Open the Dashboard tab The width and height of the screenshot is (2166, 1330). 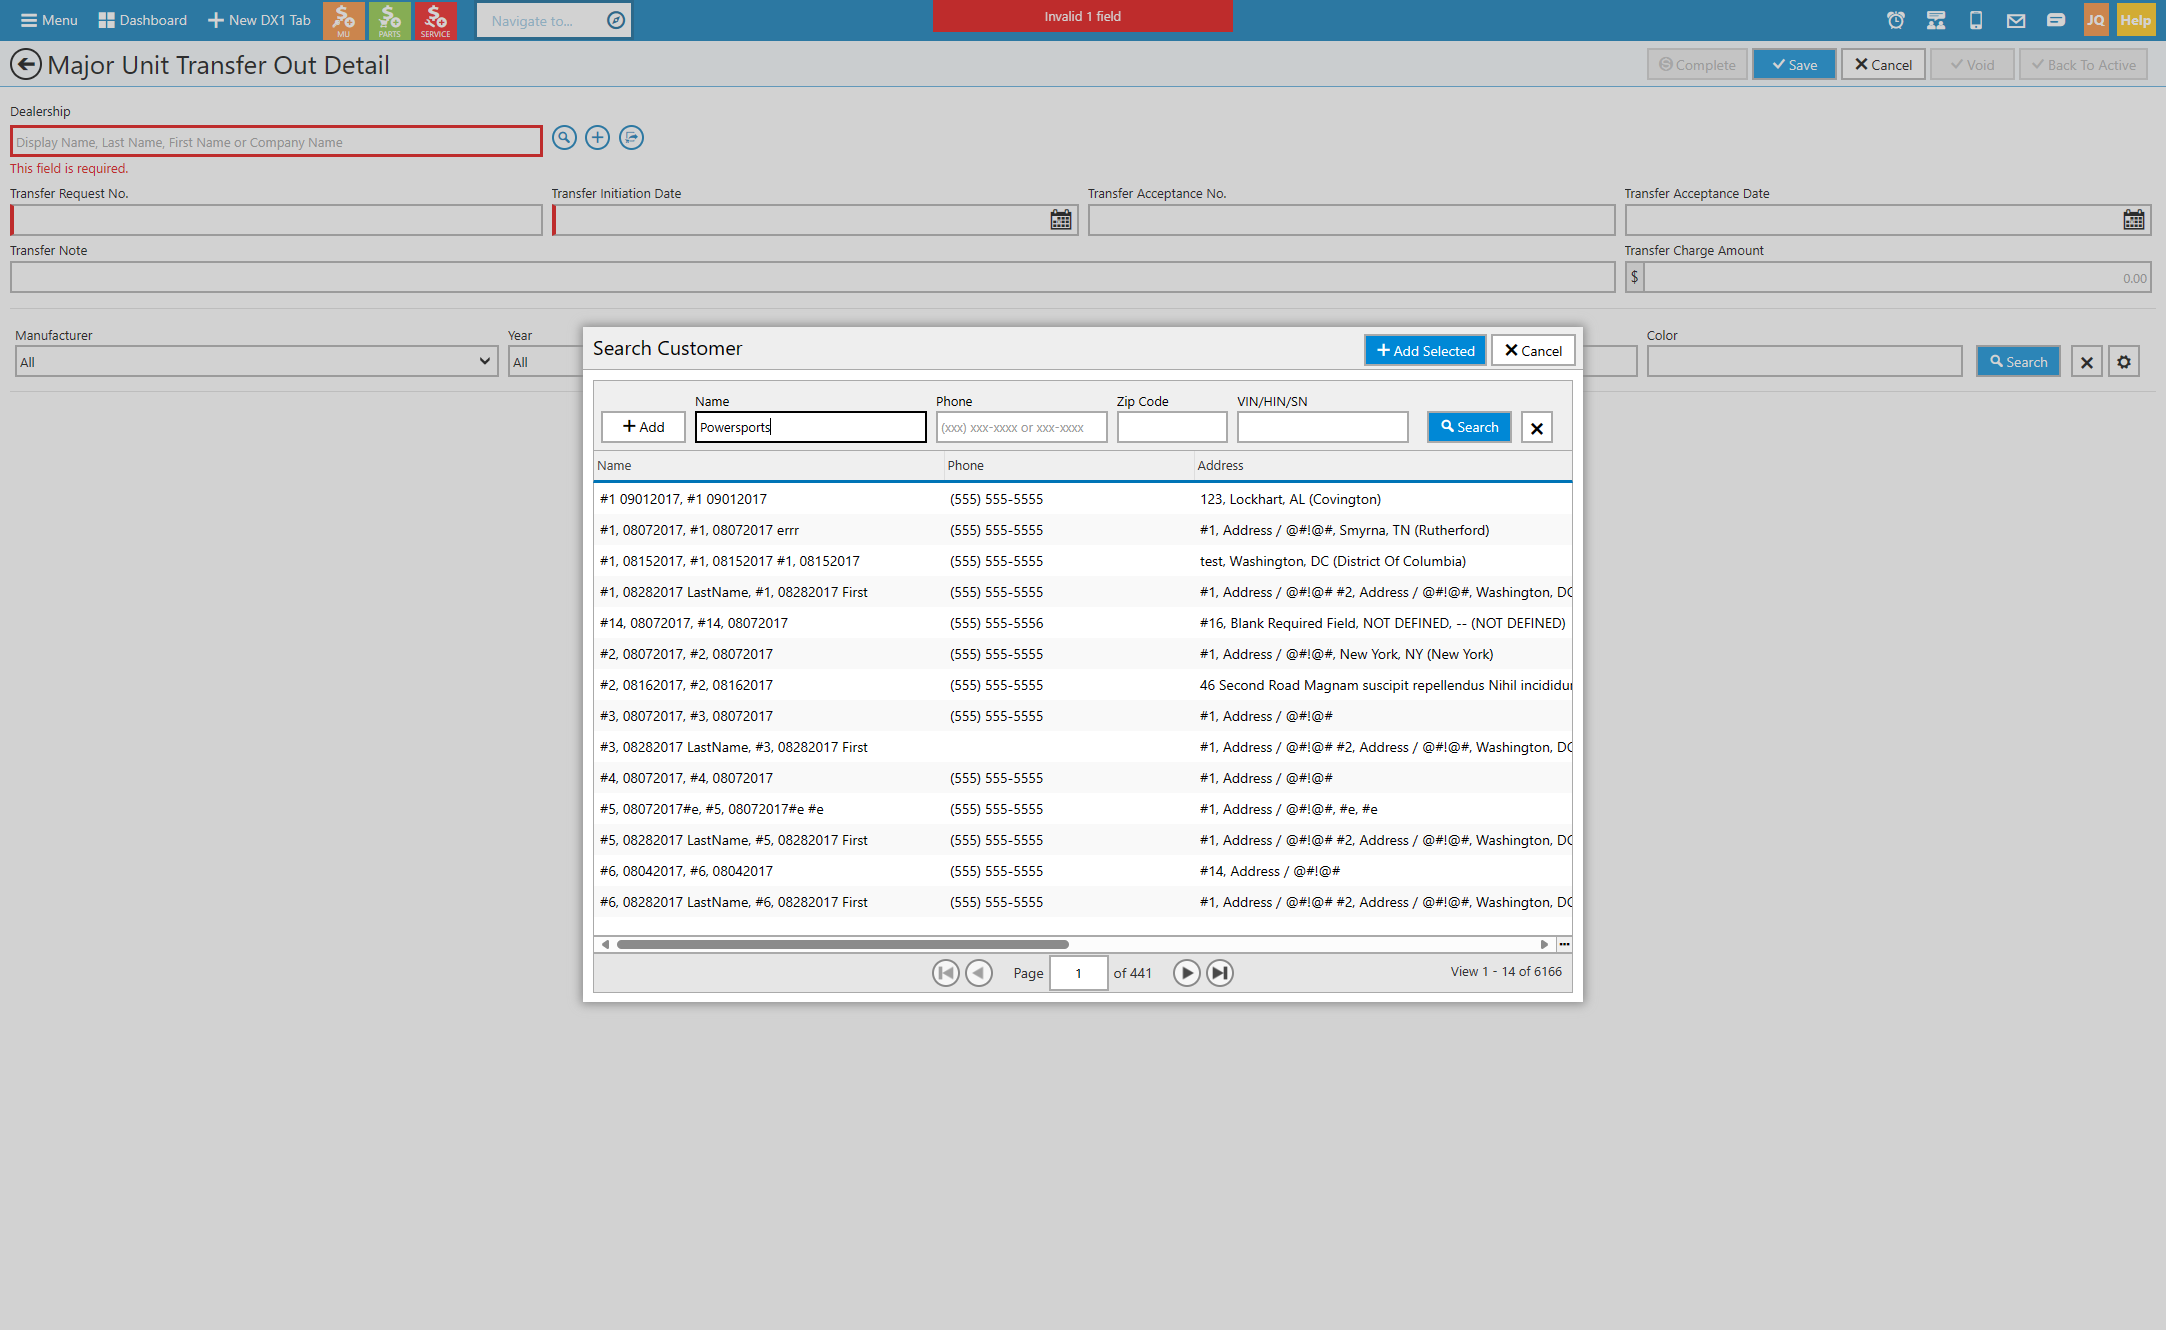click(142, 20)
